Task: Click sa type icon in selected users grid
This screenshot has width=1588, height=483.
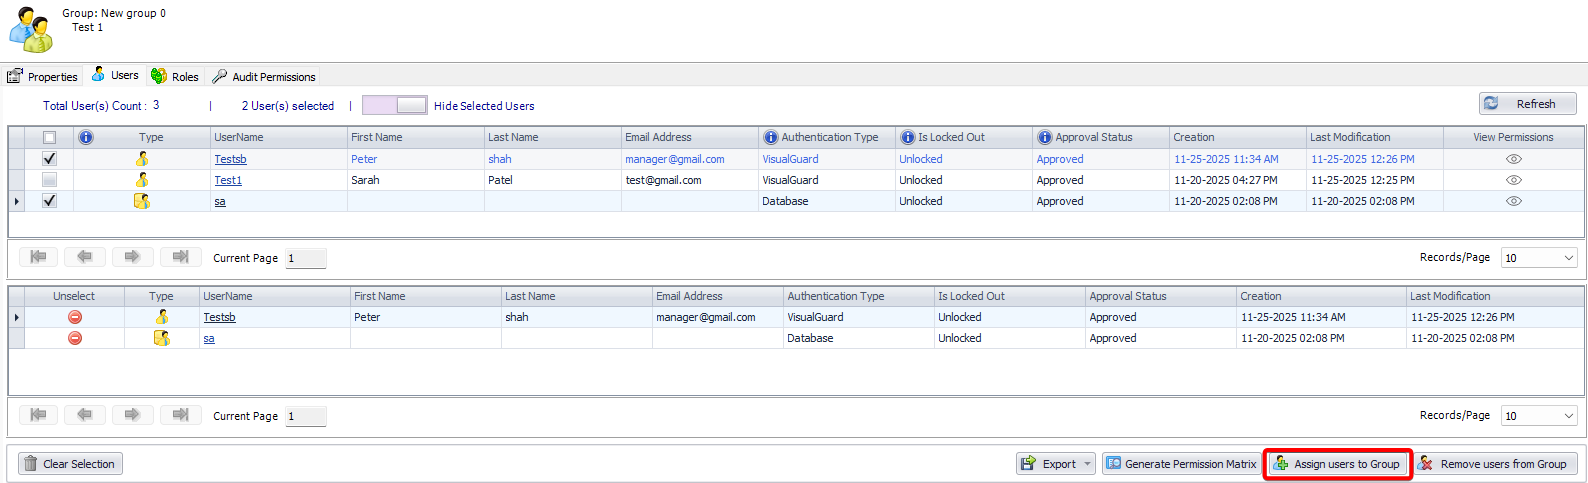Action: coord(161,338)
